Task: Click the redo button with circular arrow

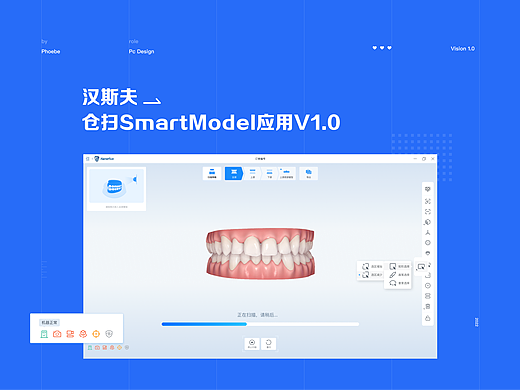Action: tap(268, 343)
